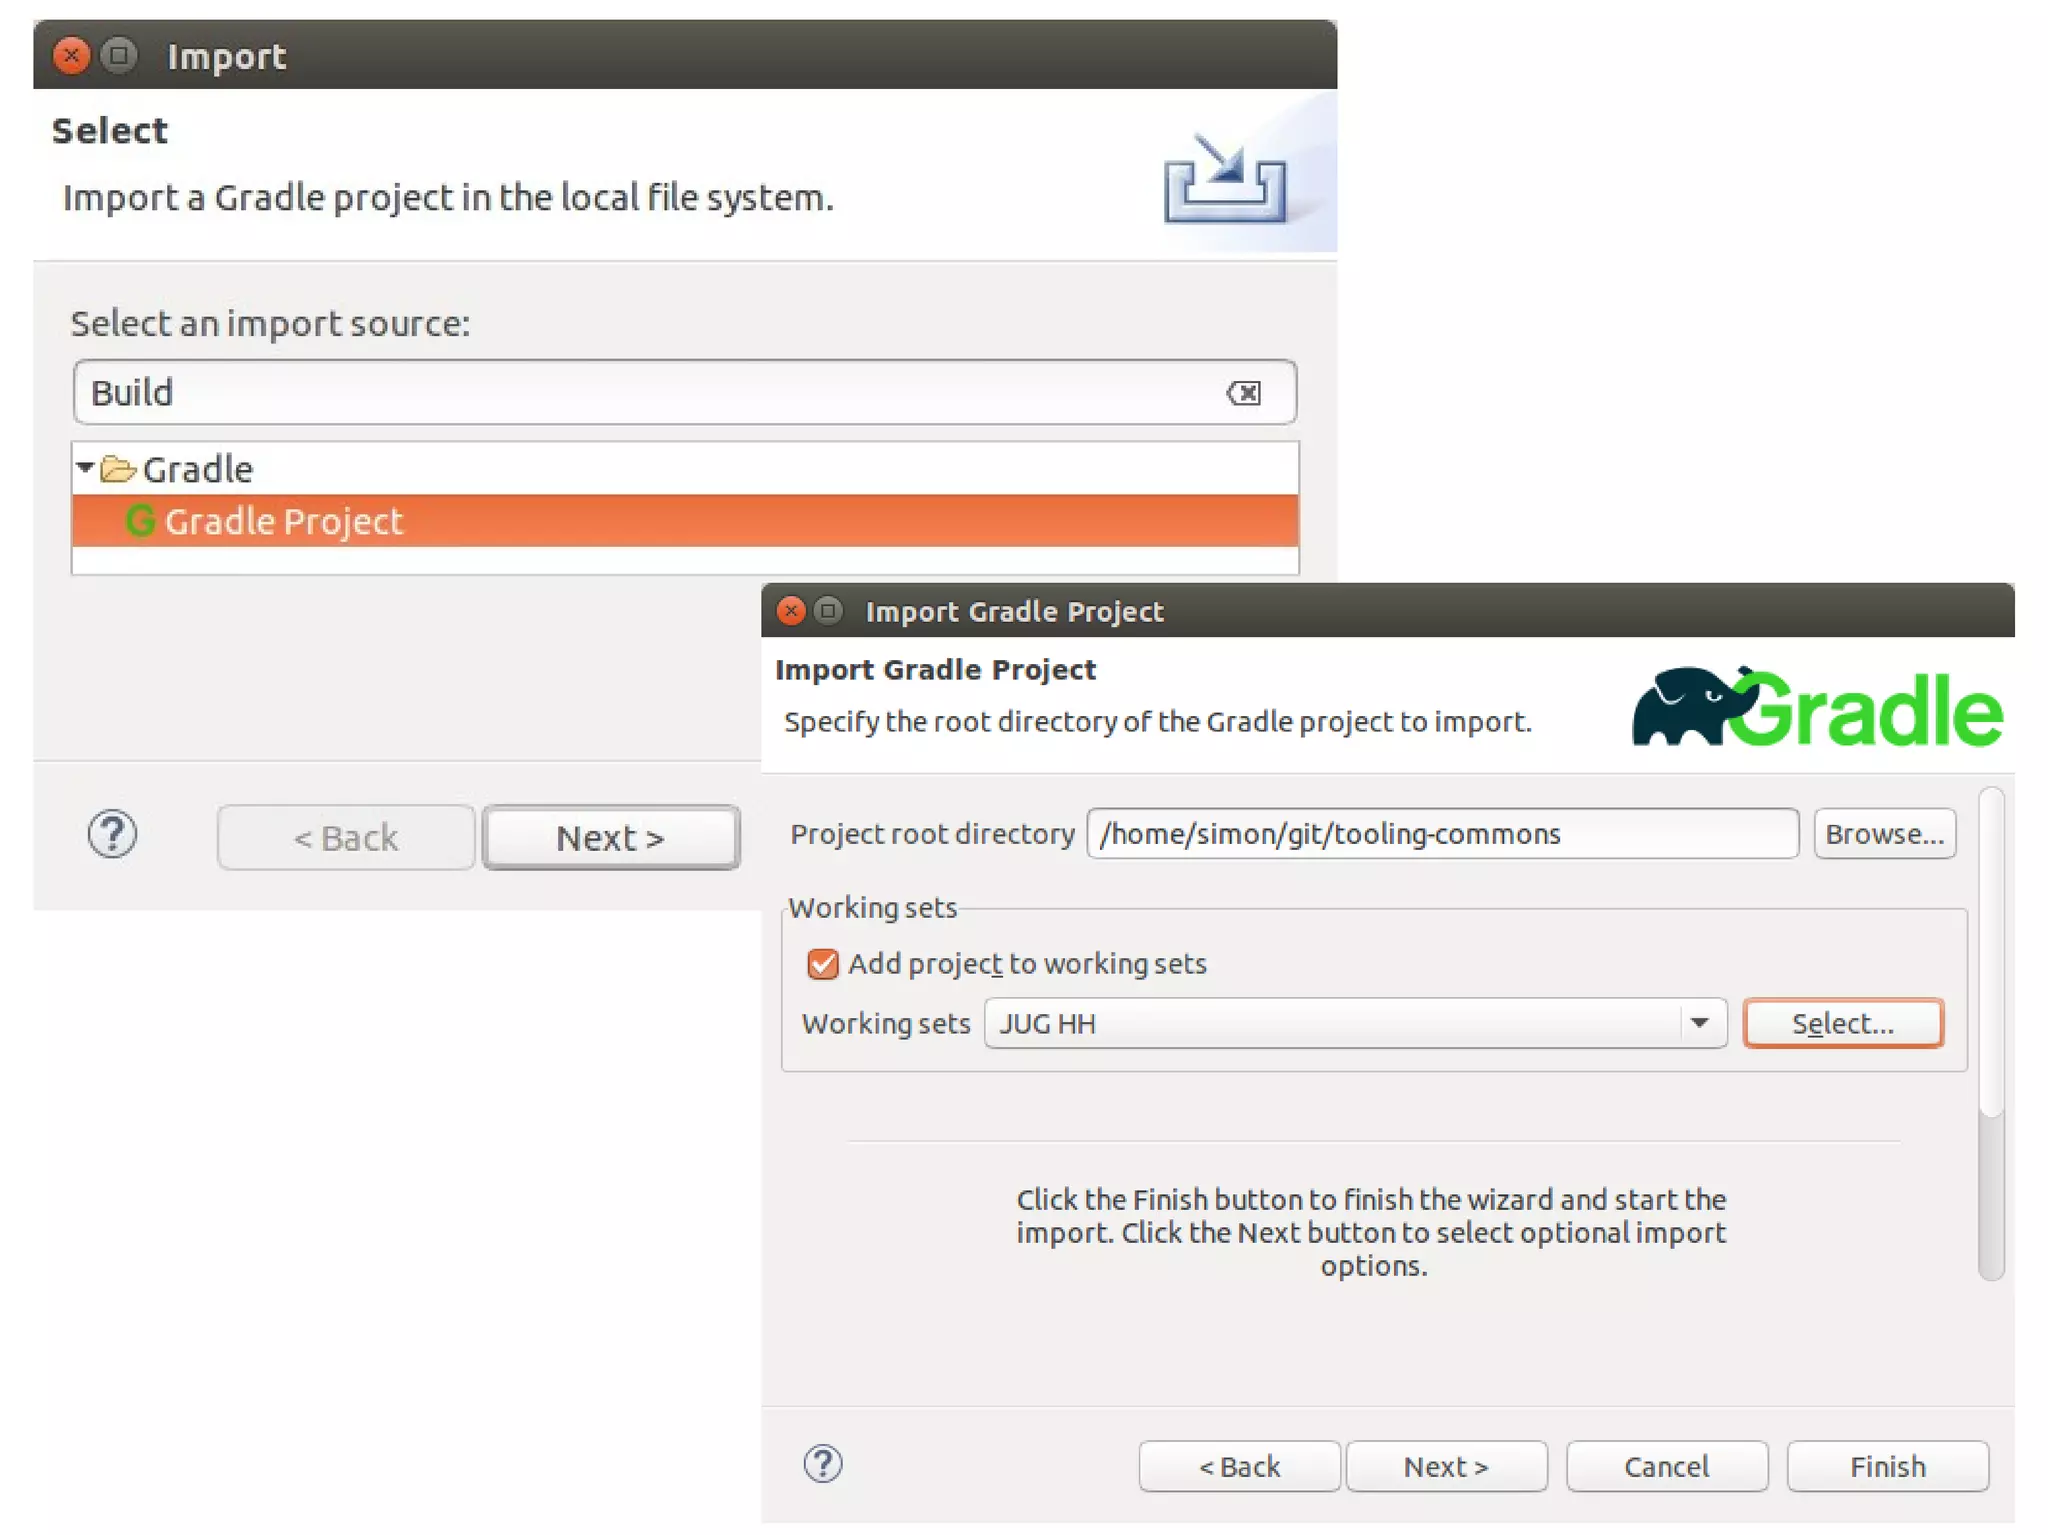
Task: Click the import wizard banner icon
Action: (1224, 178)
